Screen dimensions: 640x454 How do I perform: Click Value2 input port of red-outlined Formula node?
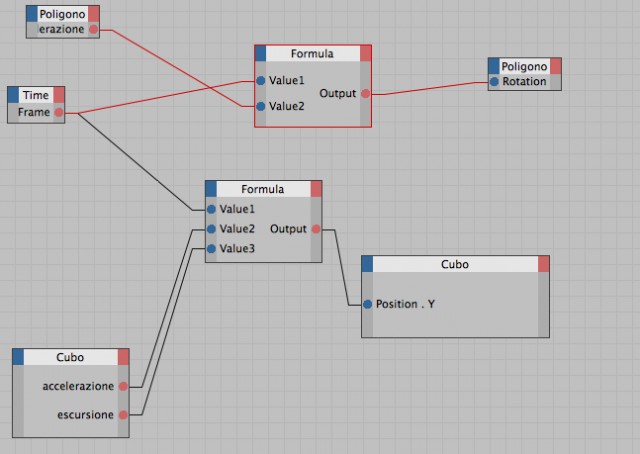coord(261,107)
